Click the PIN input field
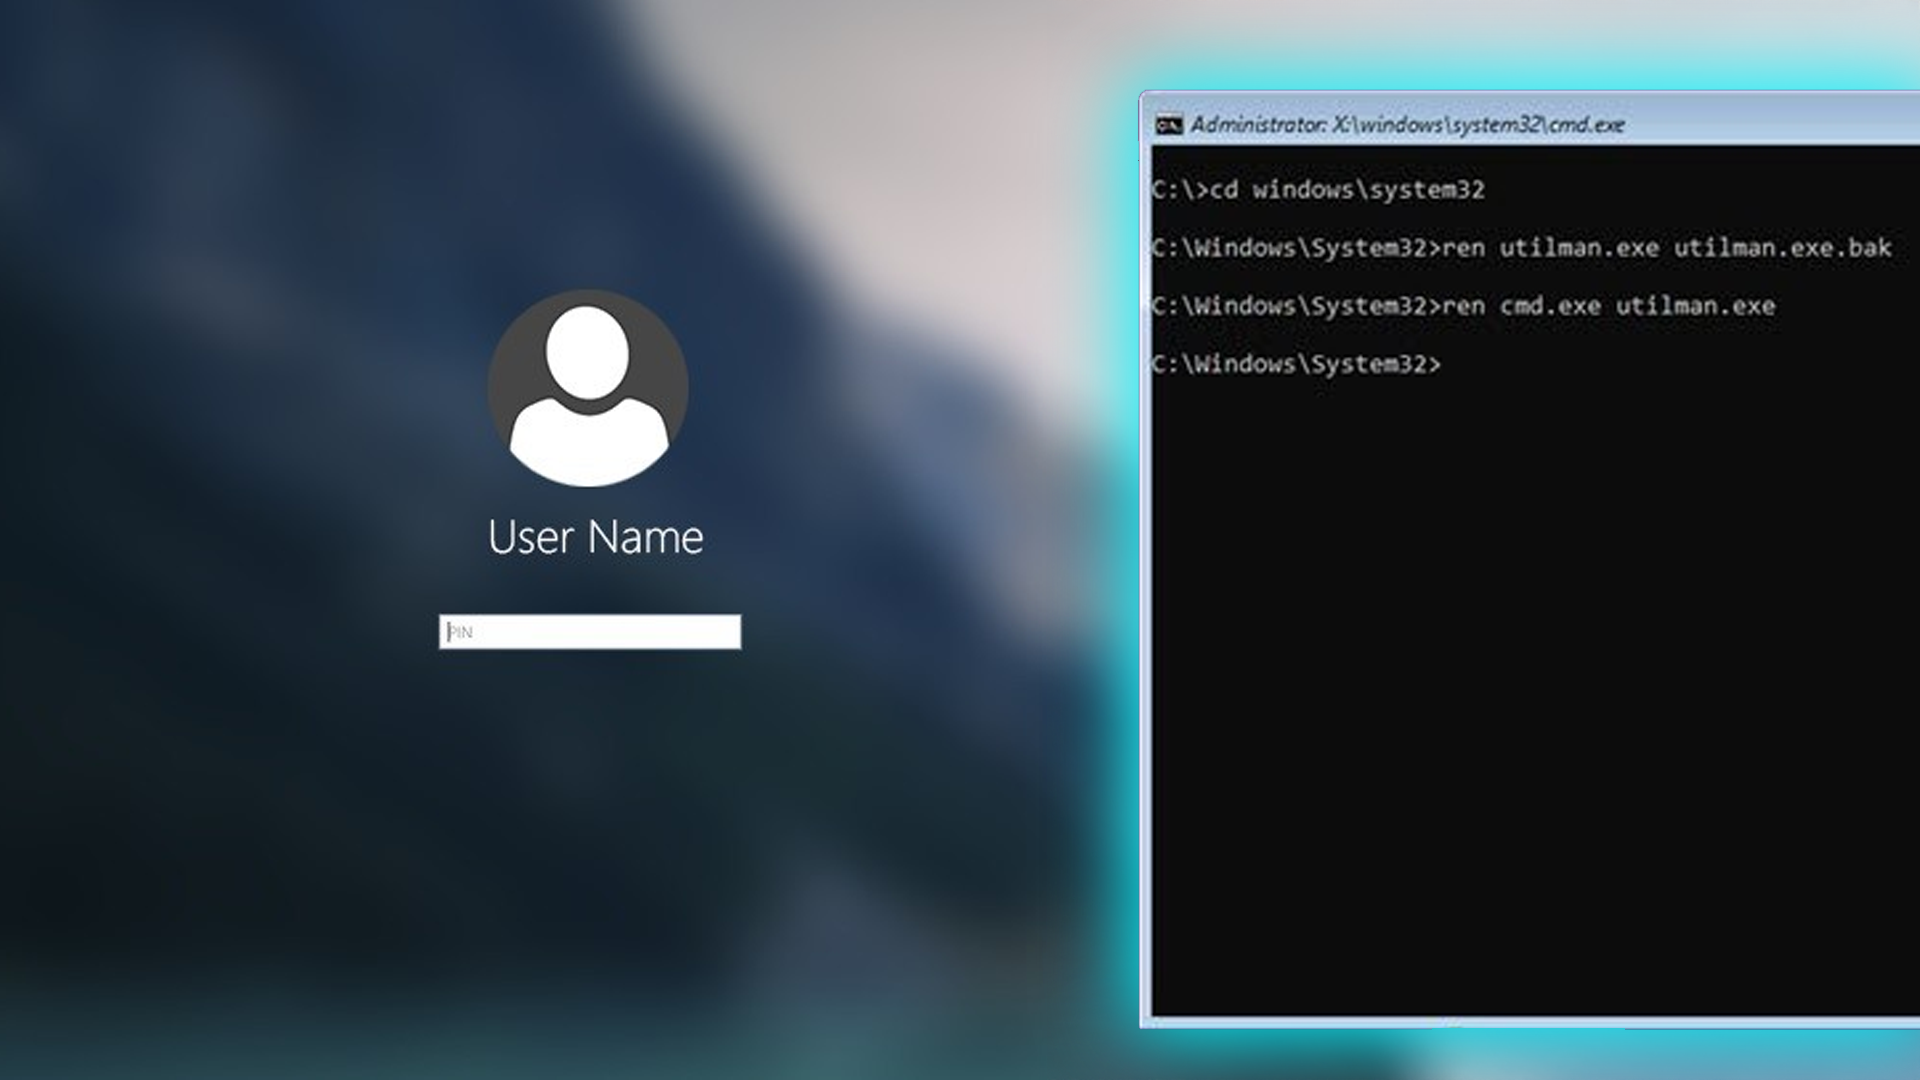 [590, 632]
